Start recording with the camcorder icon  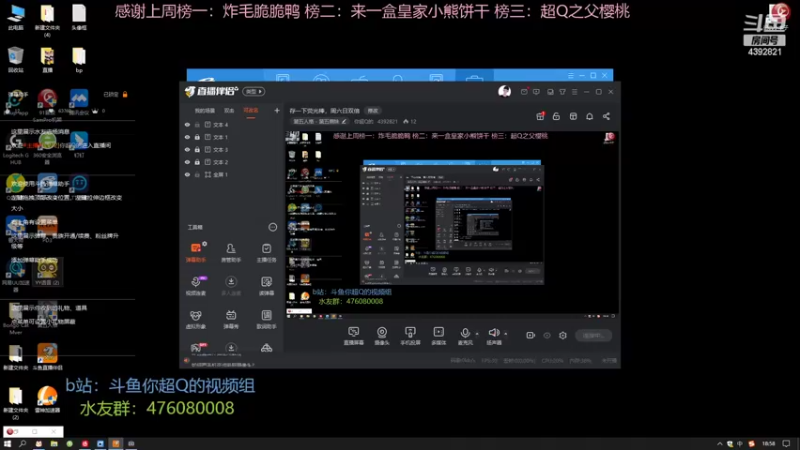[531, 335]
